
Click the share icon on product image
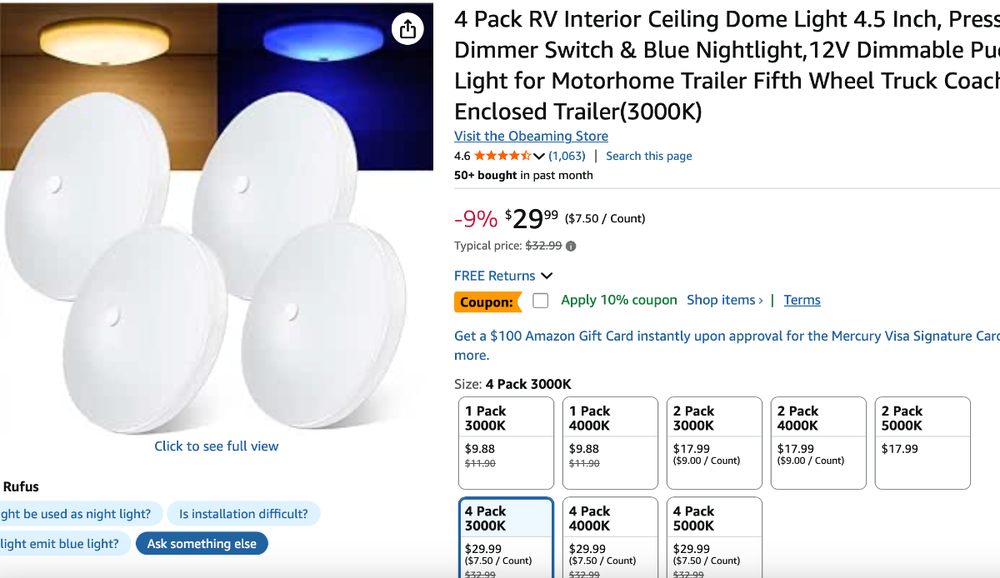click(407, 29)
